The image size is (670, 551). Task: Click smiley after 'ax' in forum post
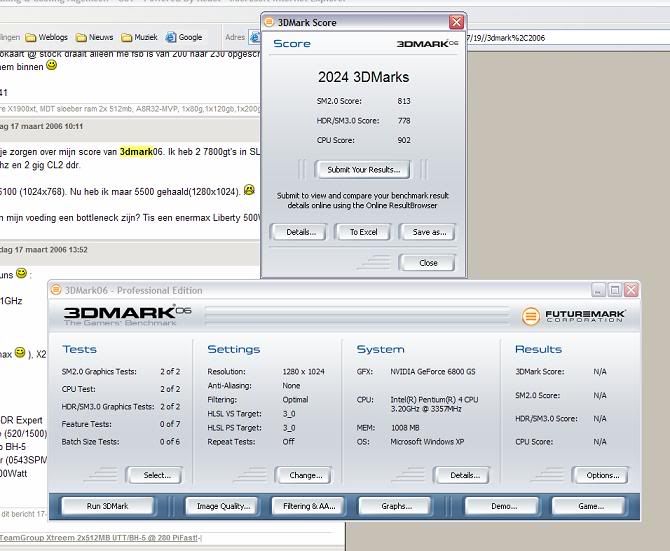click(x=20, y=352)
